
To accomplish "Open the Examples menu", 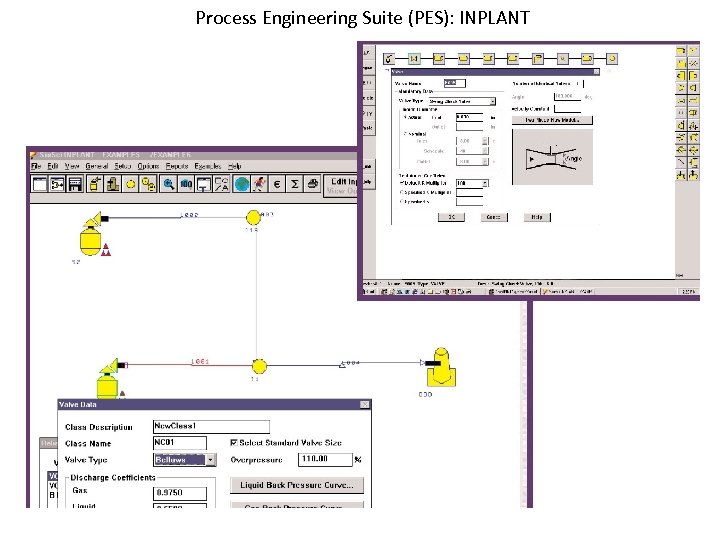I will (208, 166).
